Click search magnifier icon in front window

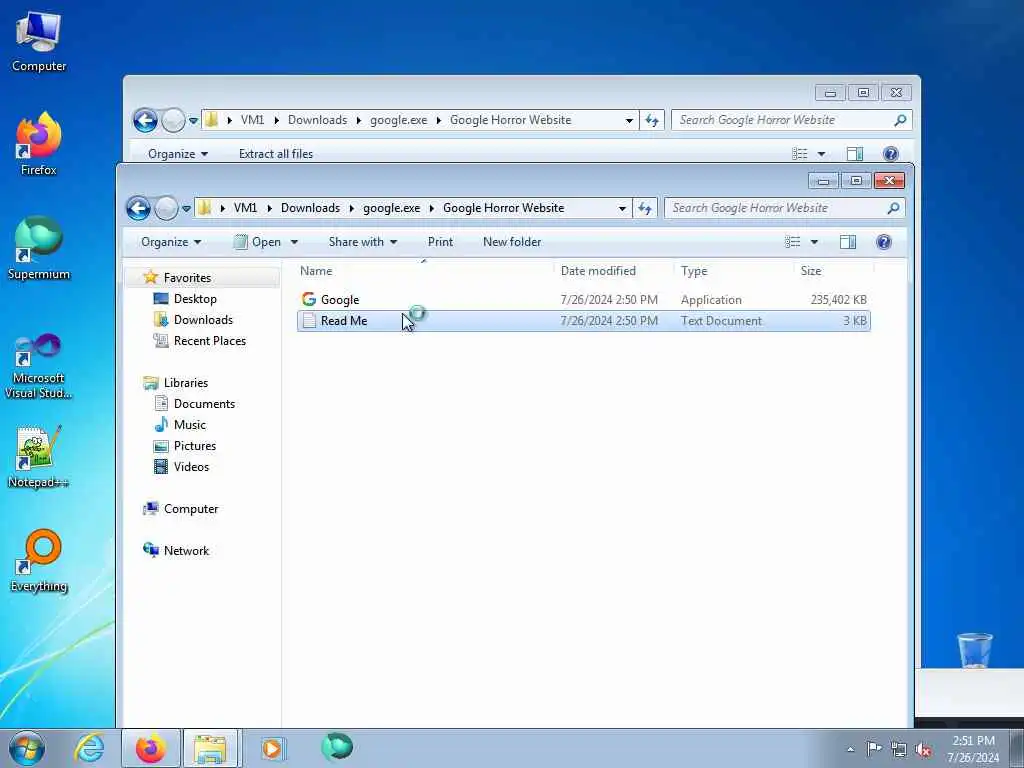coord(893,208)
